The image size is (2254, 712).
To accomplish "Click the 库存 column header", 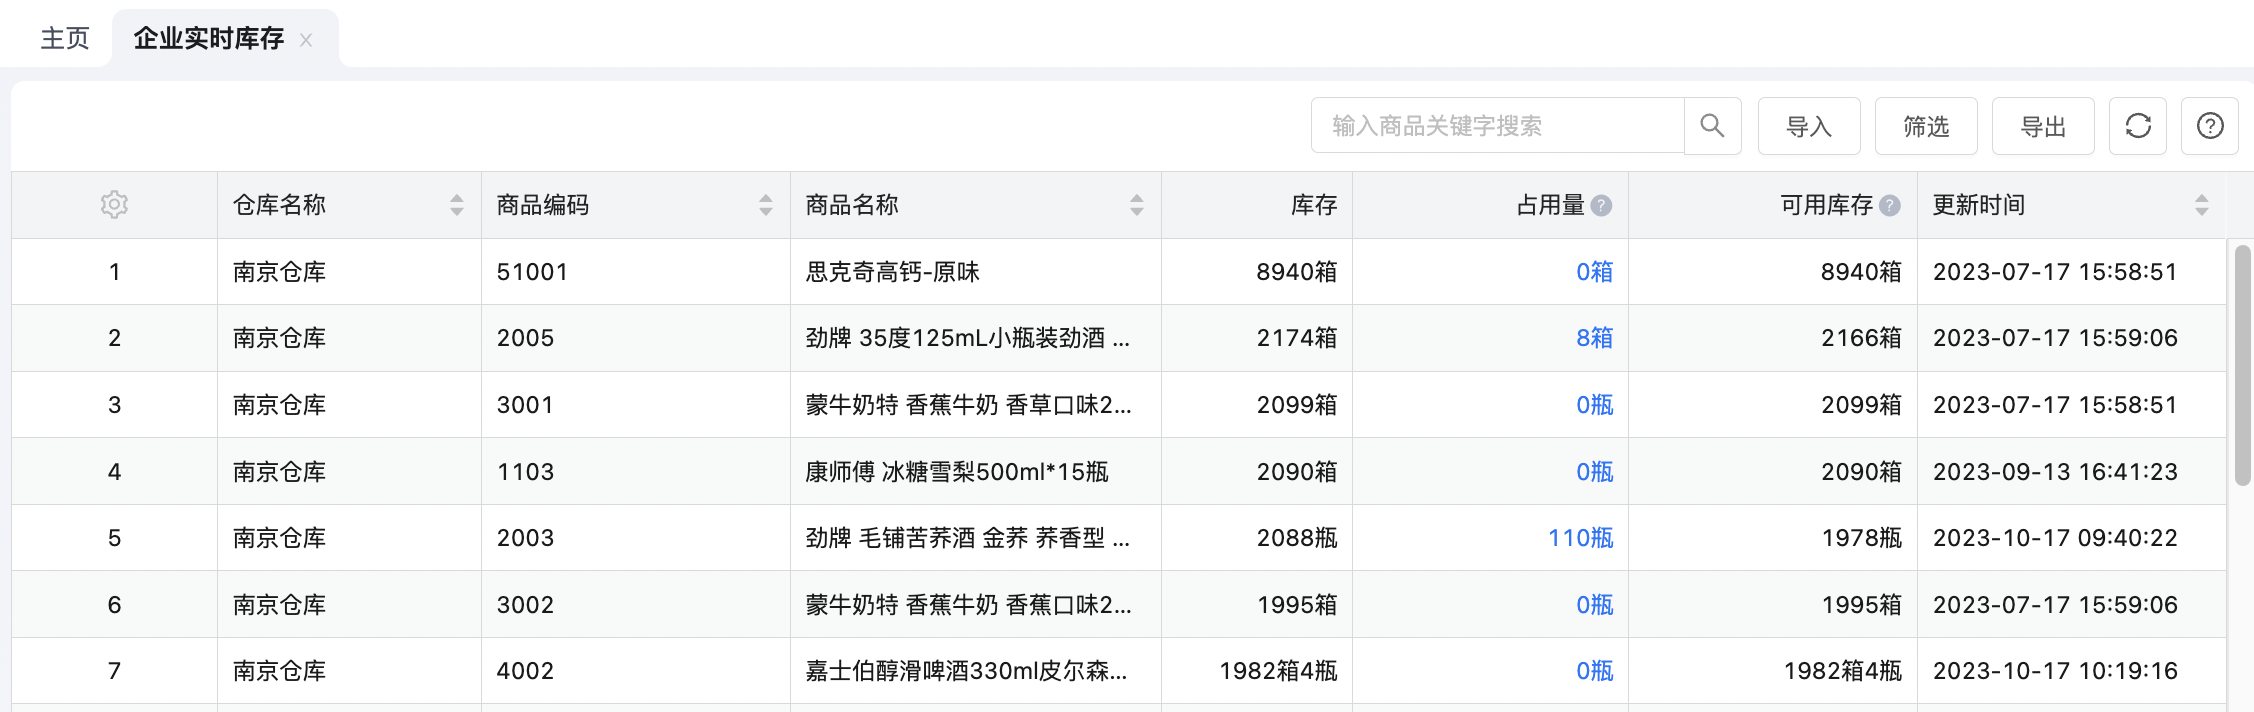I will click(1313, 205).
